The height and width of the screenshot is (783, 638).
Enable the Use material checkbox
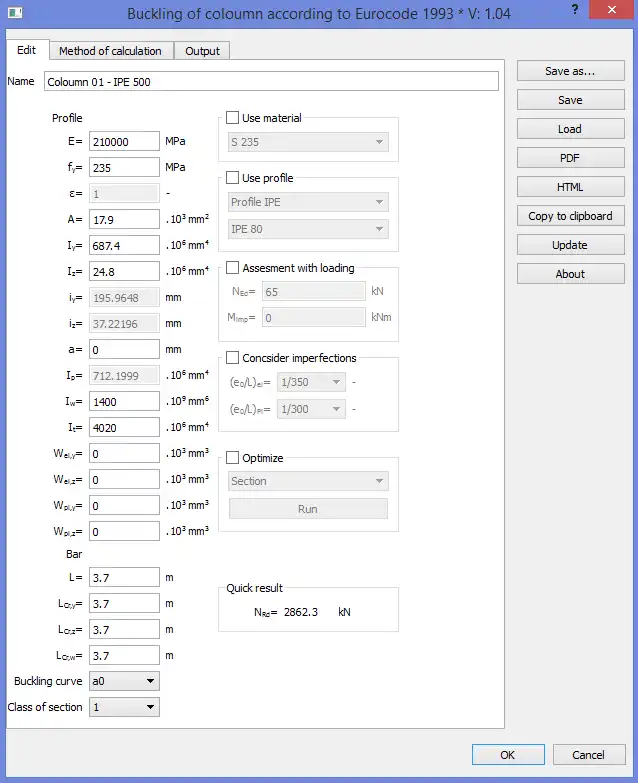click(x=232, y=118)
